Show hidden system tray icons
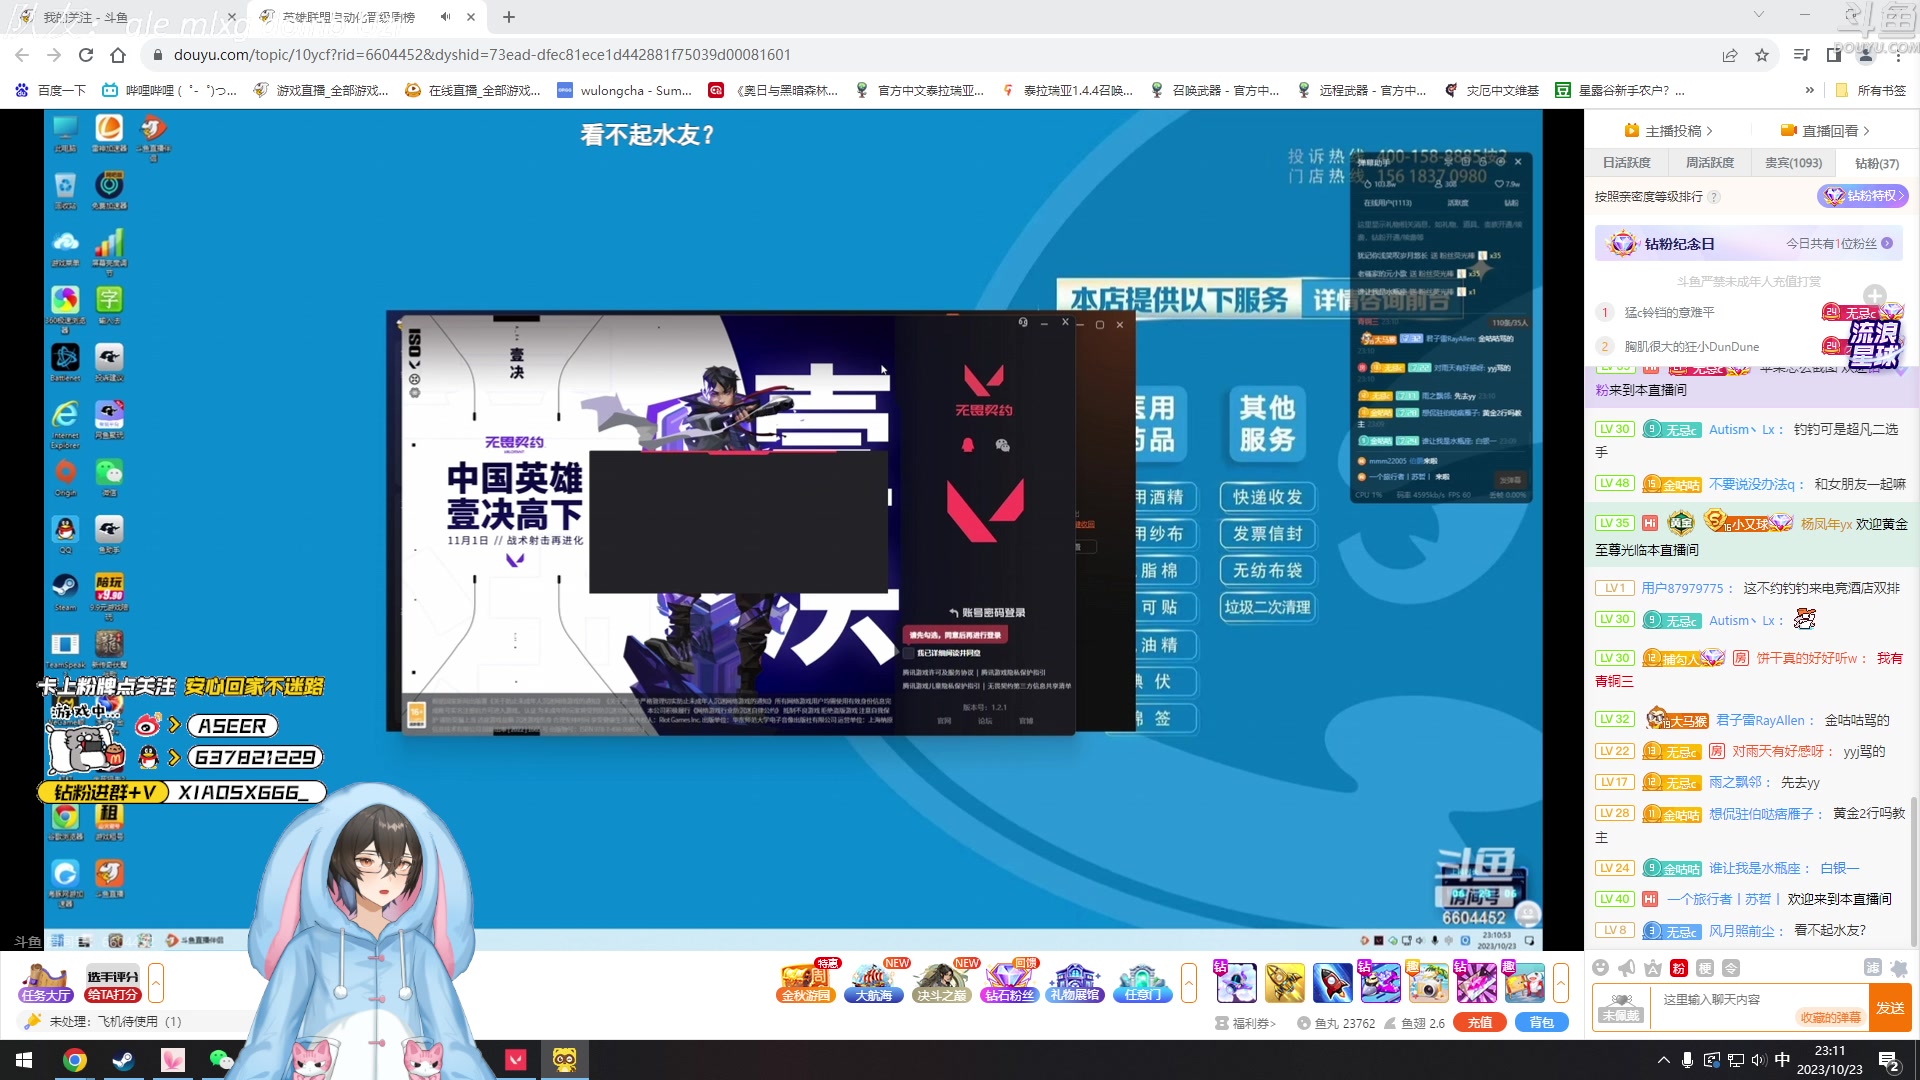Image resolution: width=1920 pixels, height=1080 pixels. coord(1663,1060)
